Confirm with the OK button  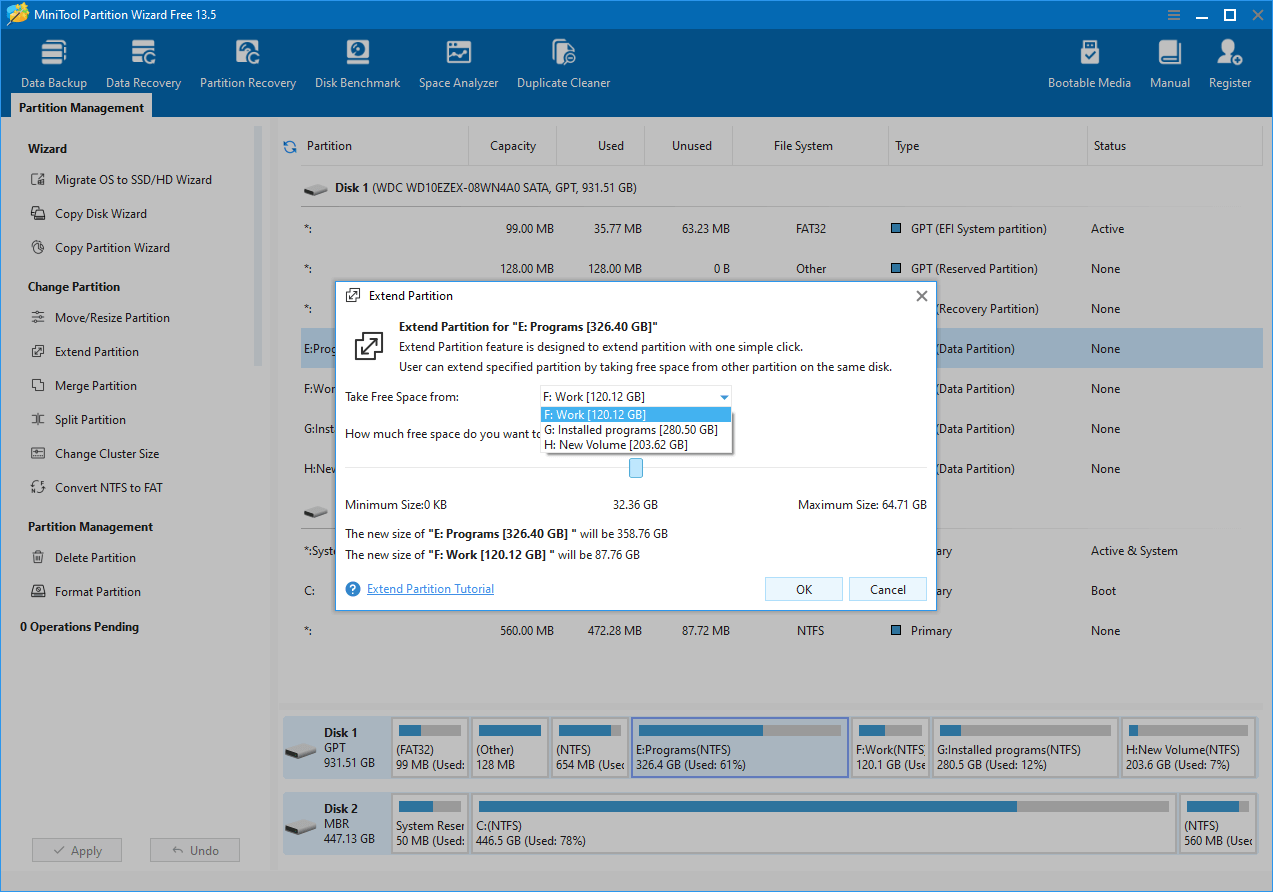(804, 589)
